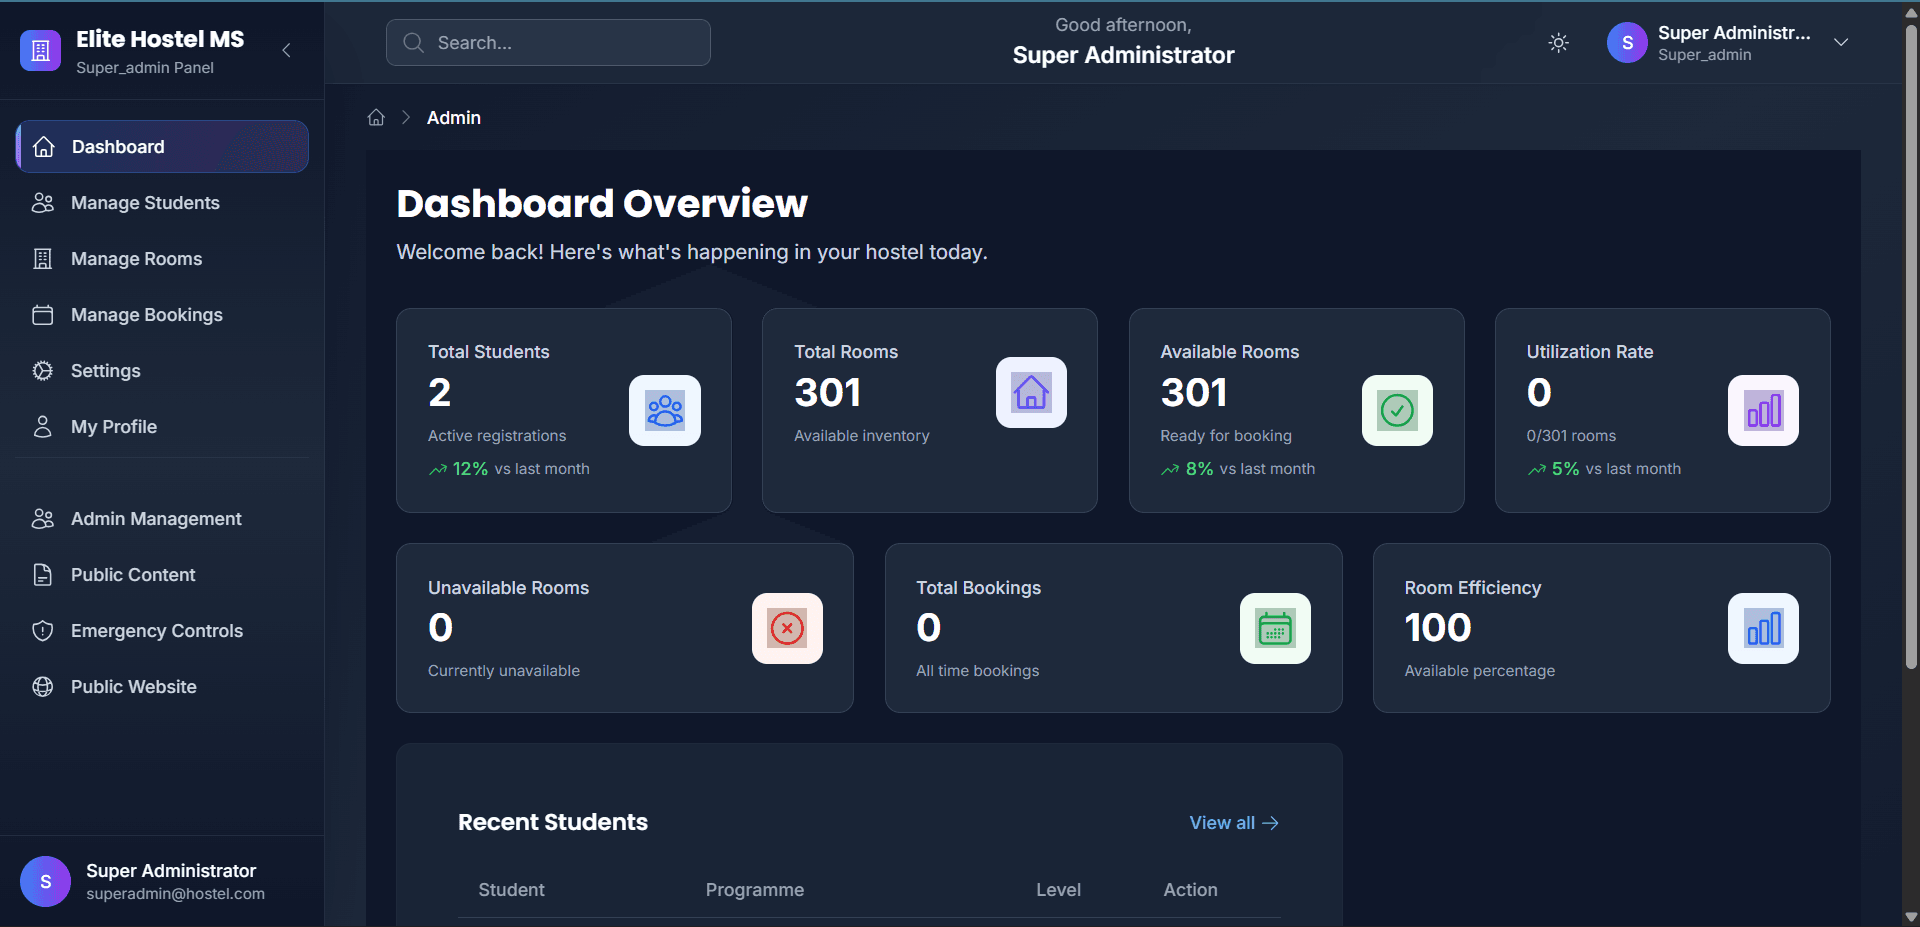Click the View all students link
This screenshot has width=1920, height=927.
[1232, 822]
